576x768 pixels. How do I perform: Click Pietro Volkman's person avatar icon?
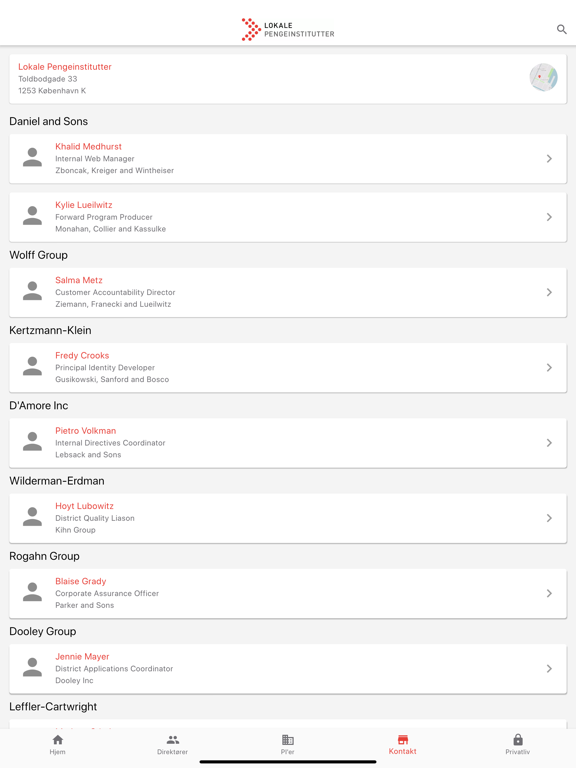32,442
